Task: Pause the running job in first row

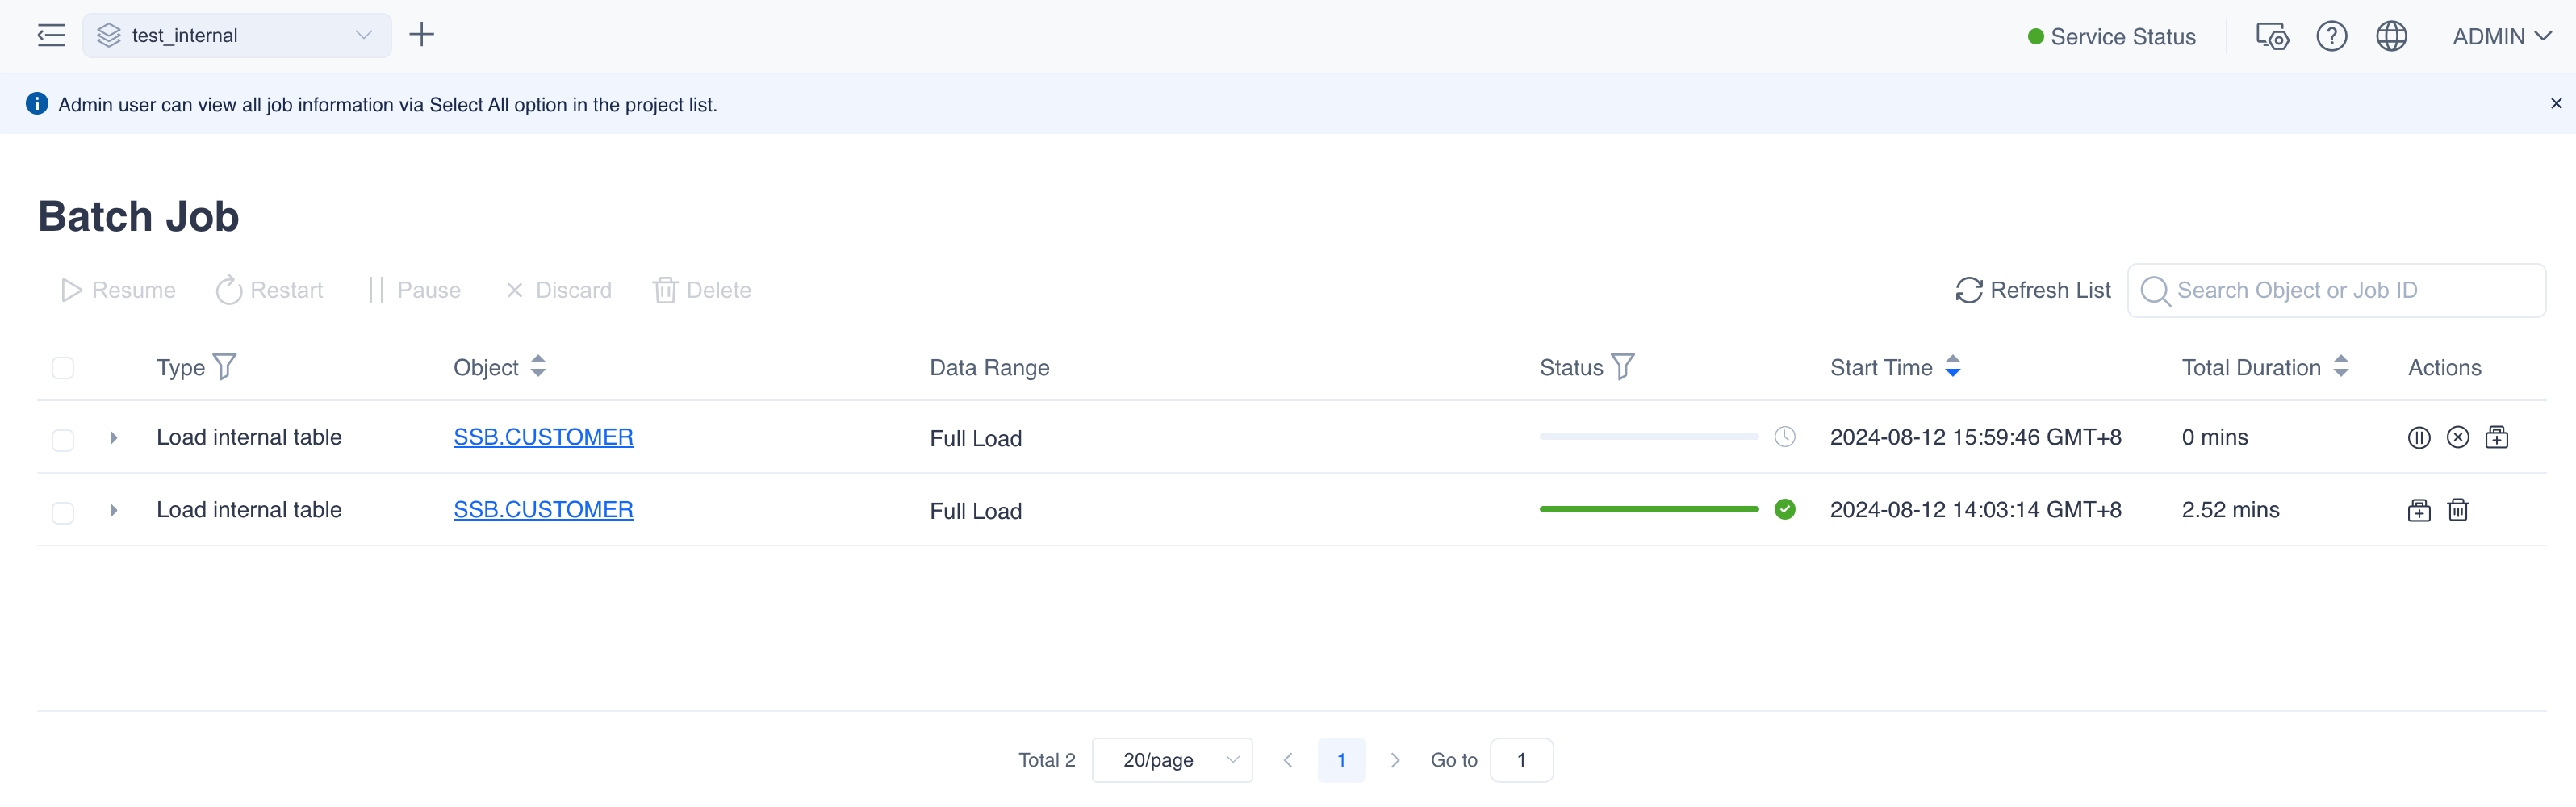Action: 2418,438
